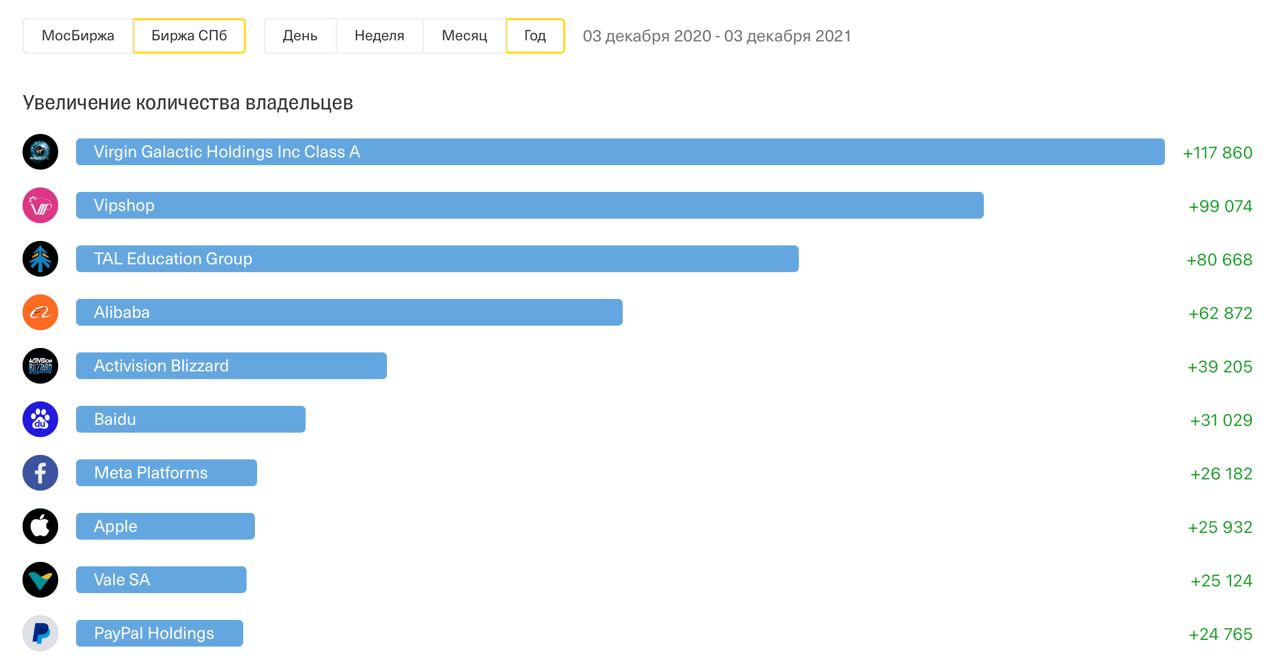1280x668 pixels.
Task: Open the Virgin Galactic Holdings bar
Action: click(x=620, y=152)
